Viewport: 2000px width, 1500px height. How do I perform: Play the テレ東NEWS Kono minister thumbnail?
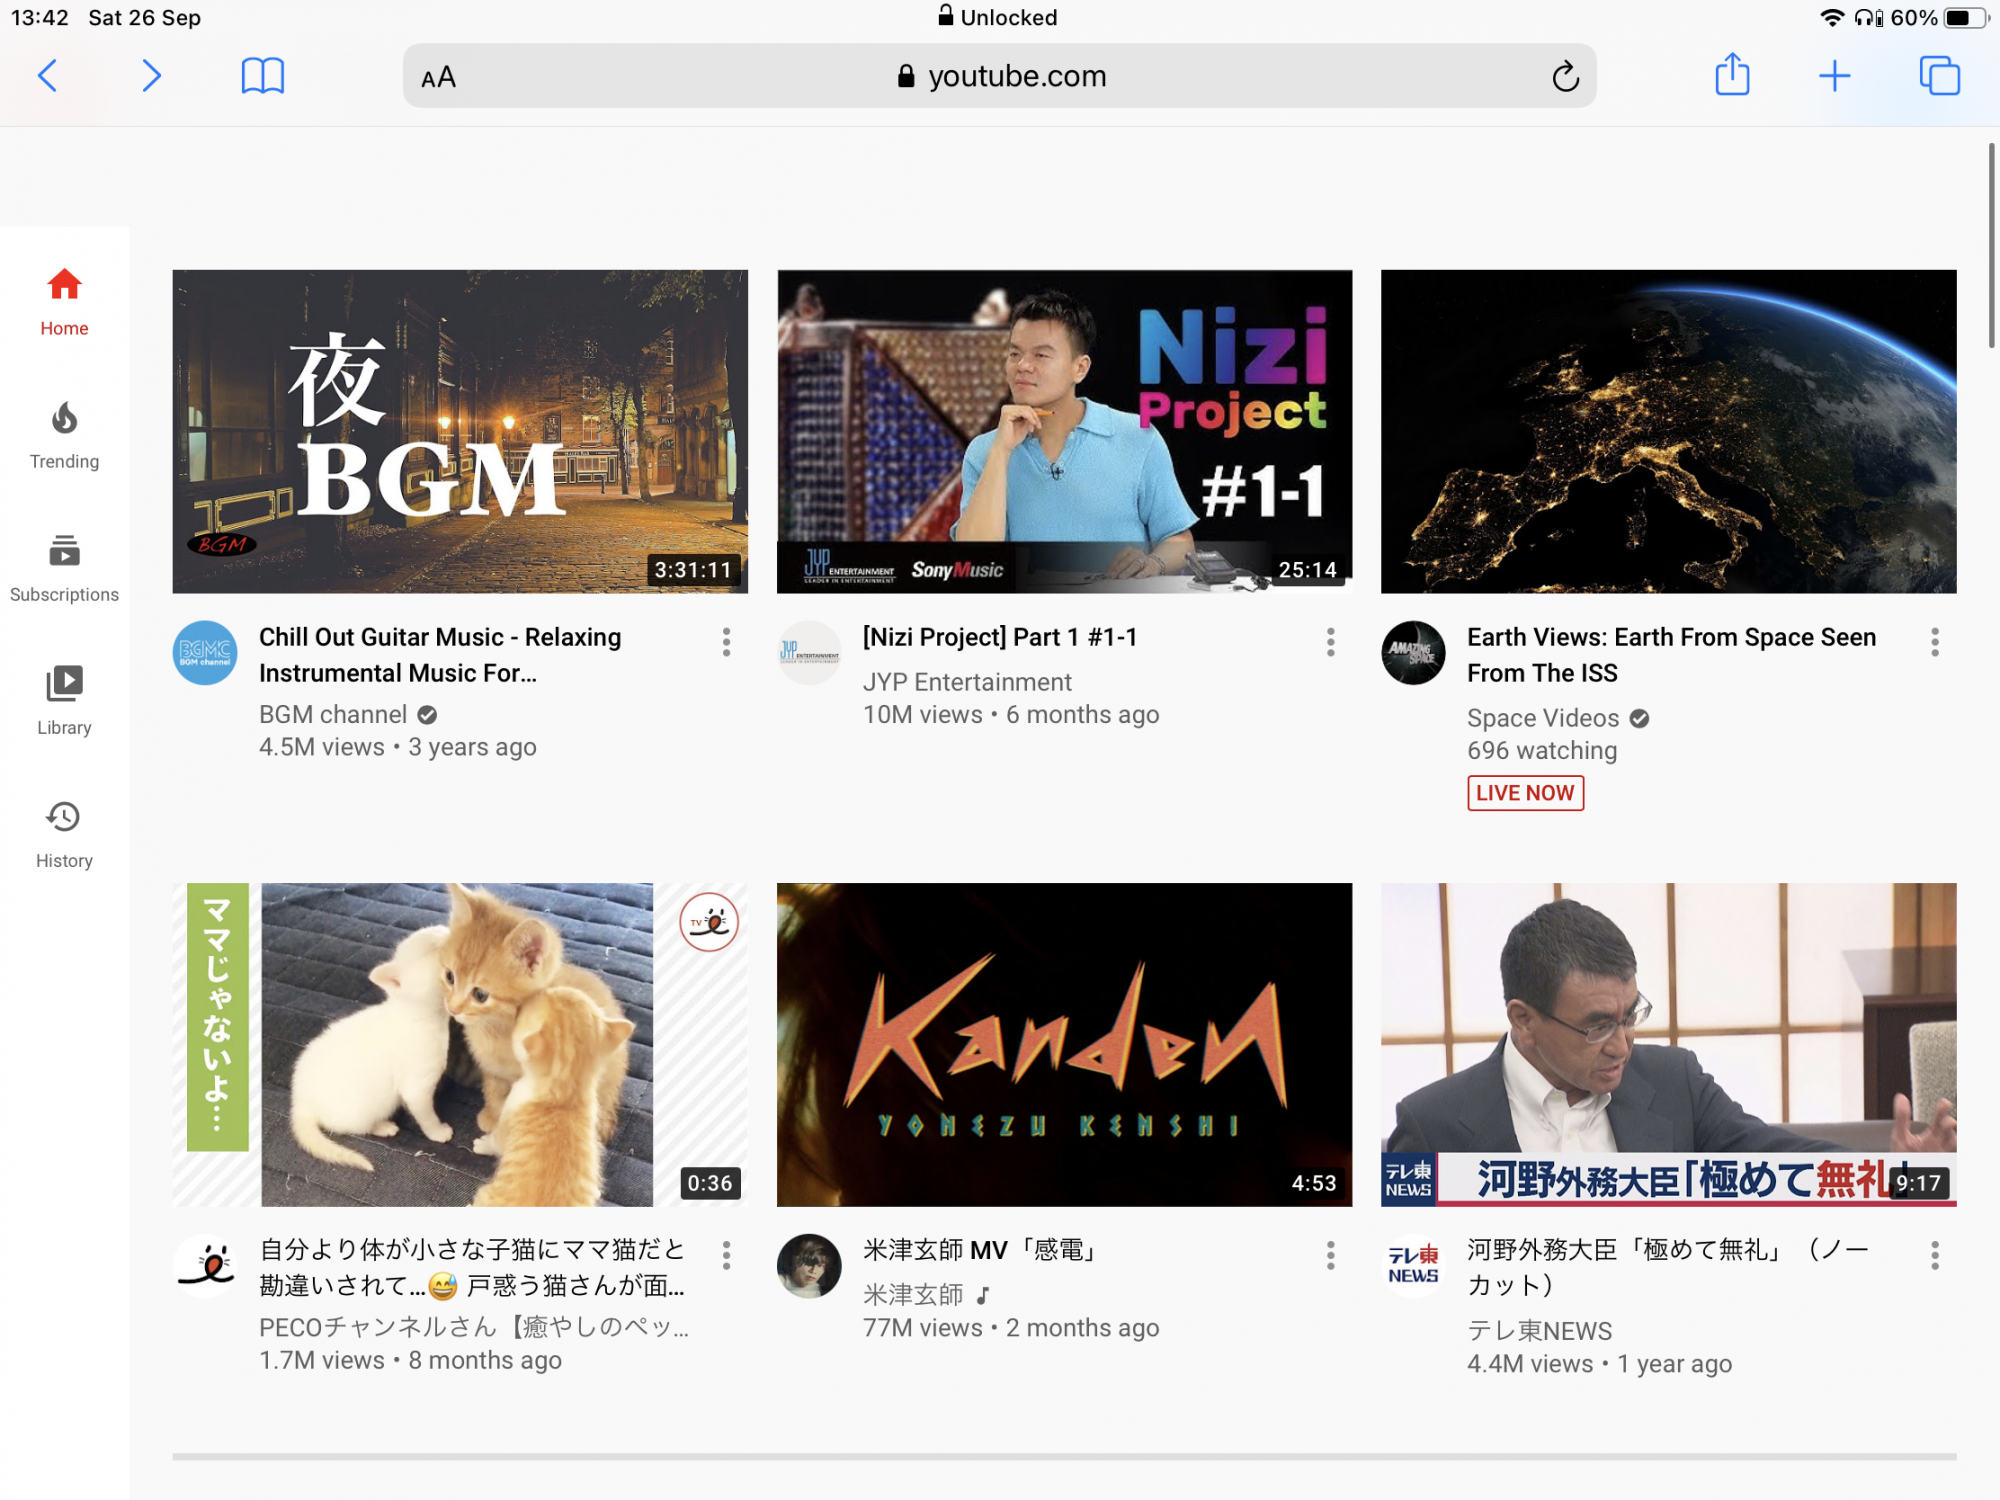click(x=1668, y=1044)
